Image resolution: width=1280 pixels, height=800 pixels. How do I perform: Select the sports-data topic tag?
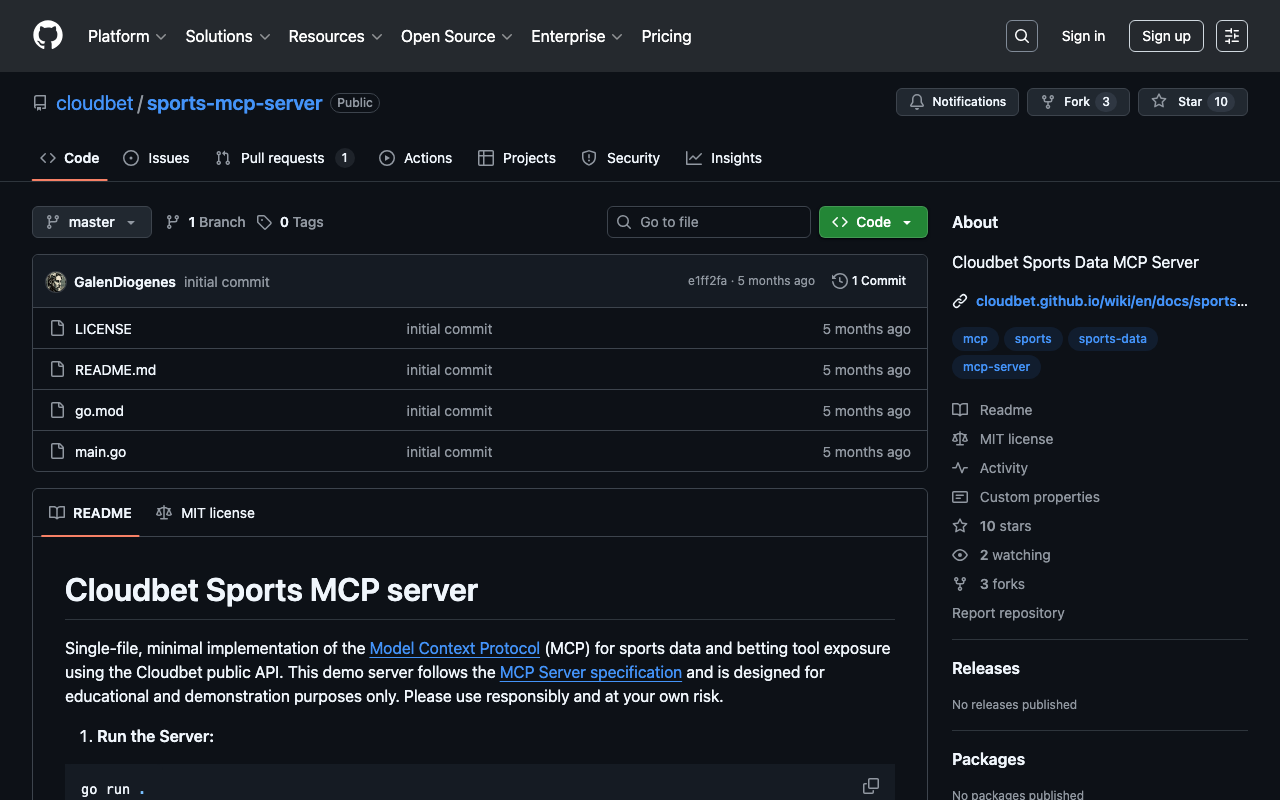pos(1112,339)
